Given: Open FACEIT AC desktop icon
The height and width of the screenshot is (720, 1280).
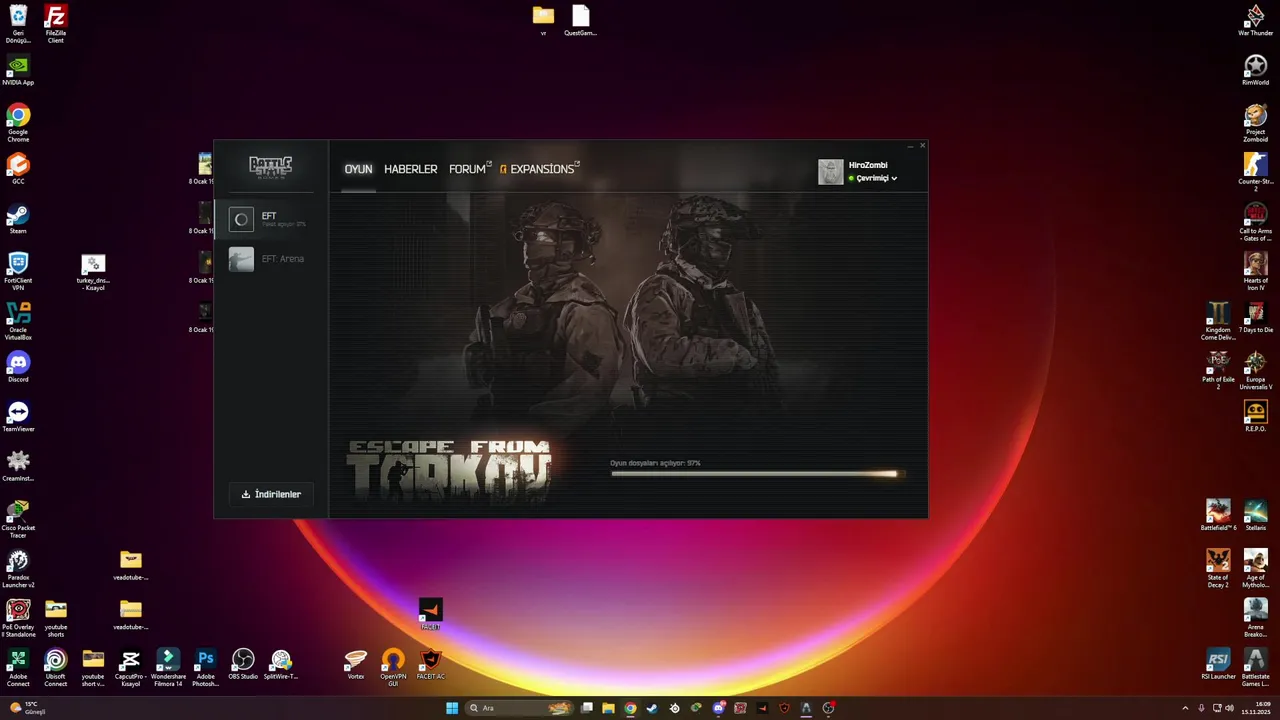Looking at the screenshot, I should pyautogui.click(x=431, y=665).
